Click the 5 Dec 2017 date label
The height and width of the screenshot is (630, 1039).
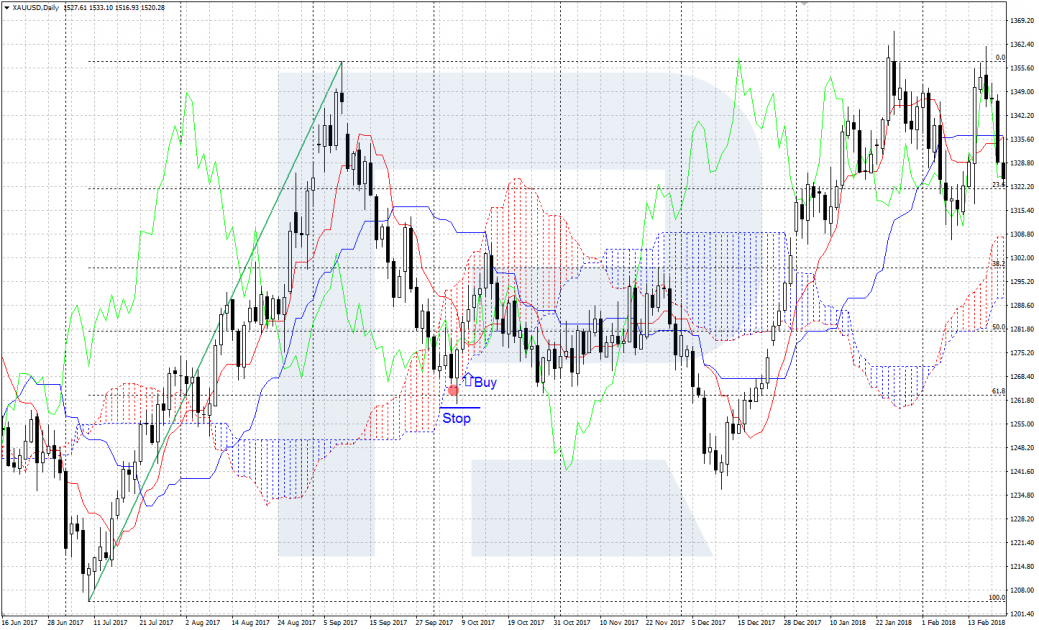[708, 623]
